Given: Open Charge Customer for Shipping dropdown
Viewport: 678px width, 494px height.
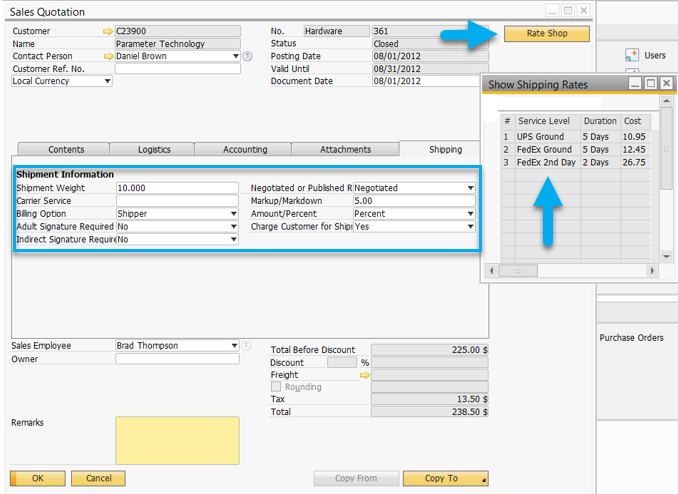Looking at the screenshot, I should pos(470,227).
